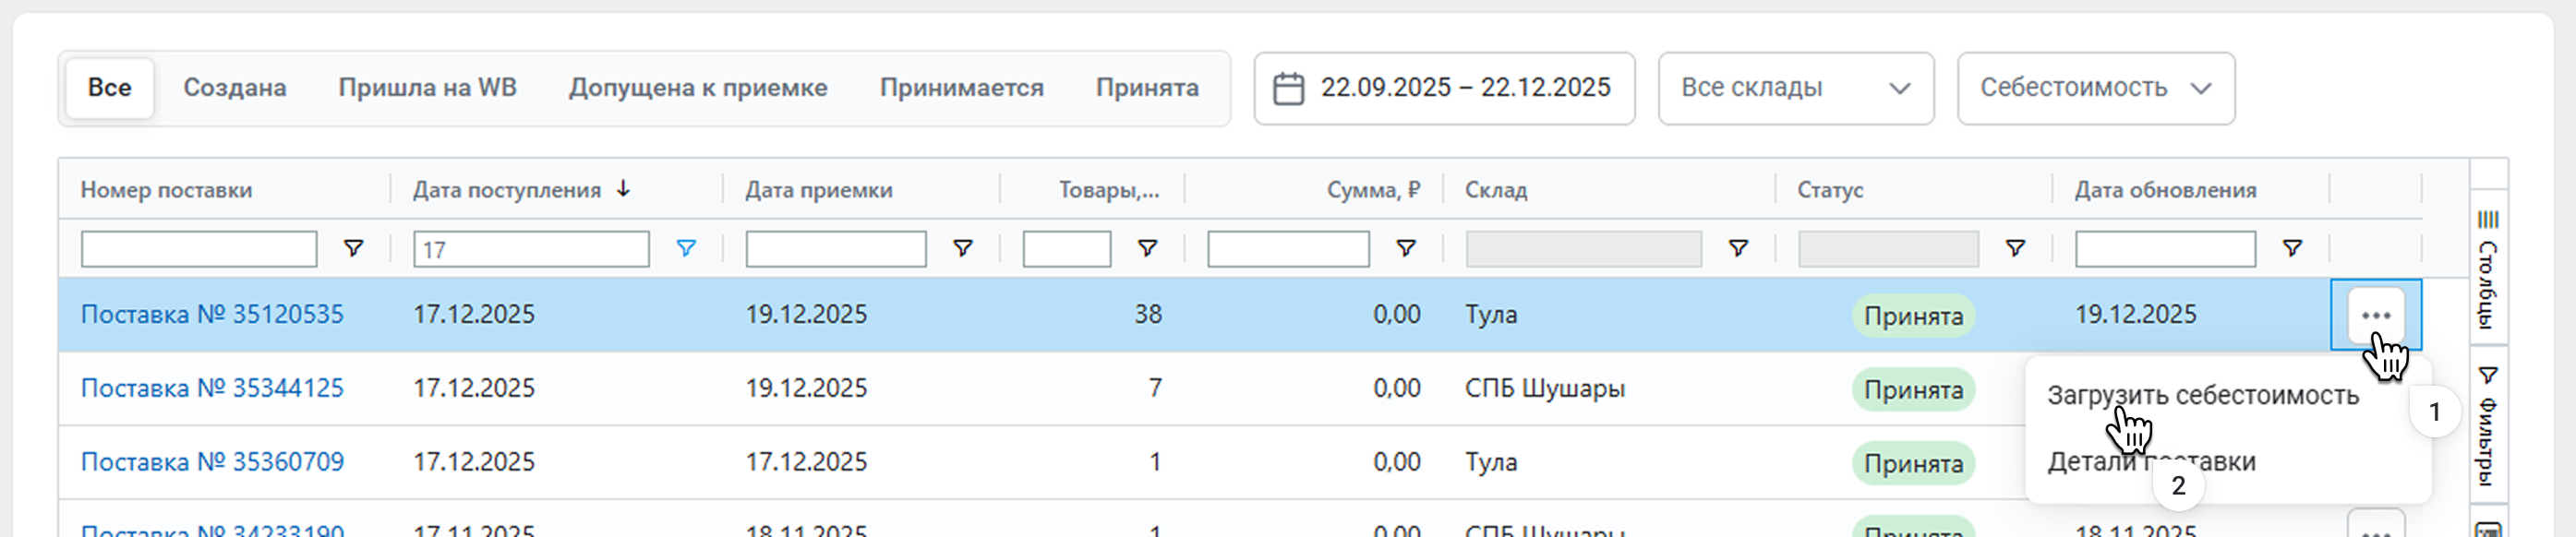
Task: Click the Дата поступления filter input field
Action: point(531,249)
